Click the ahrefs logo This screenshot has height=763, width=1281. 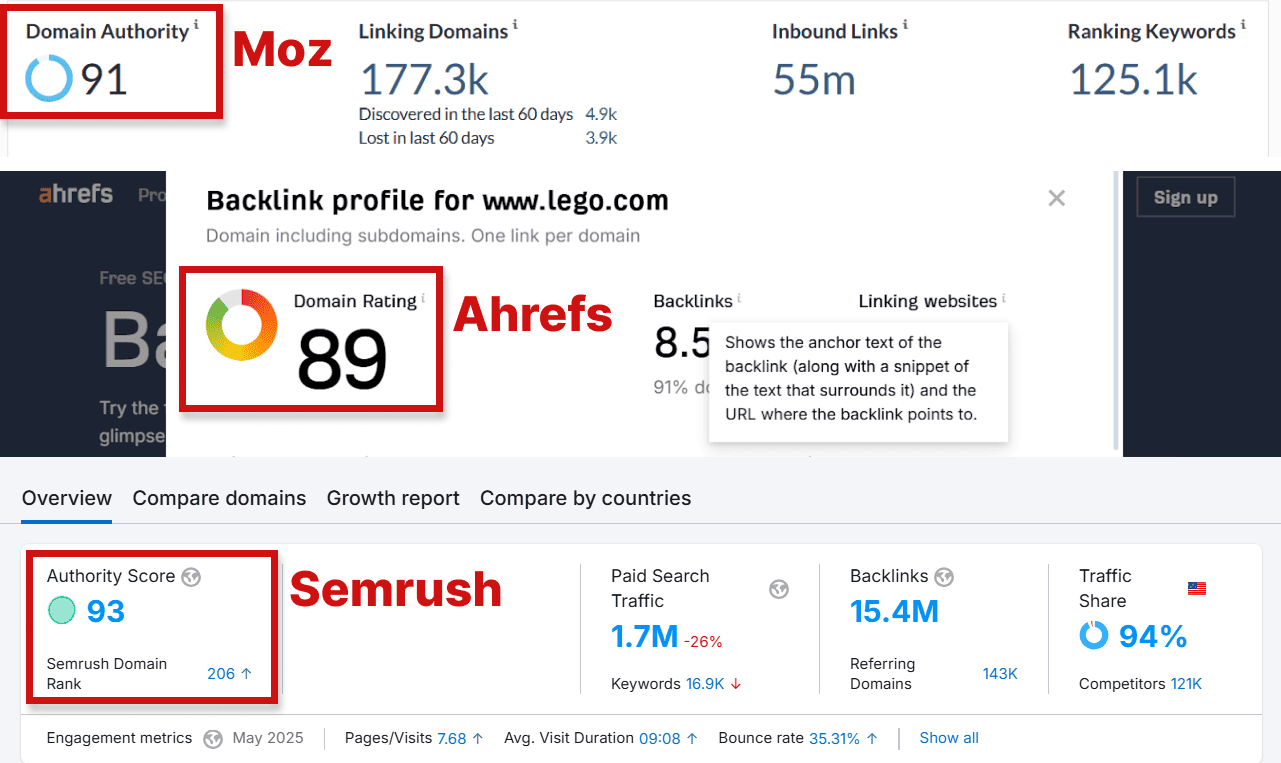click(75, 195)
